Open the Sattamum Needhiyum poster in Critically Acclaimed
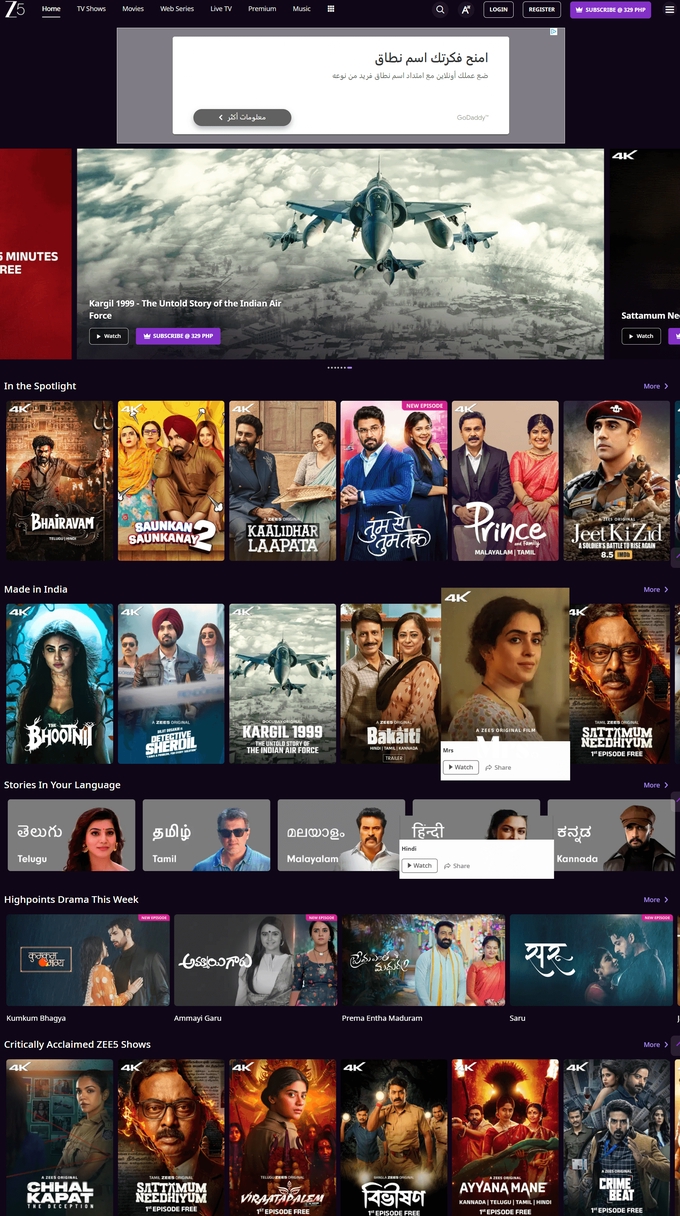The width and height of the screenshot is (680, 1216). coord(171,1138)
